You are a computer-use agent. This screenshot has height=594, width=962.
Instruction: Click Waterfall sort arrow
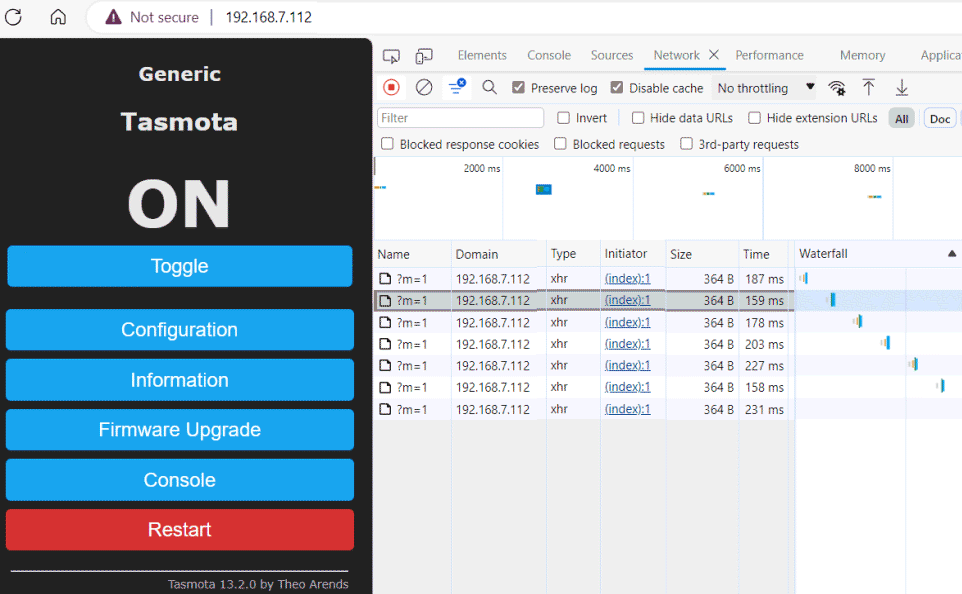(952, 253)
